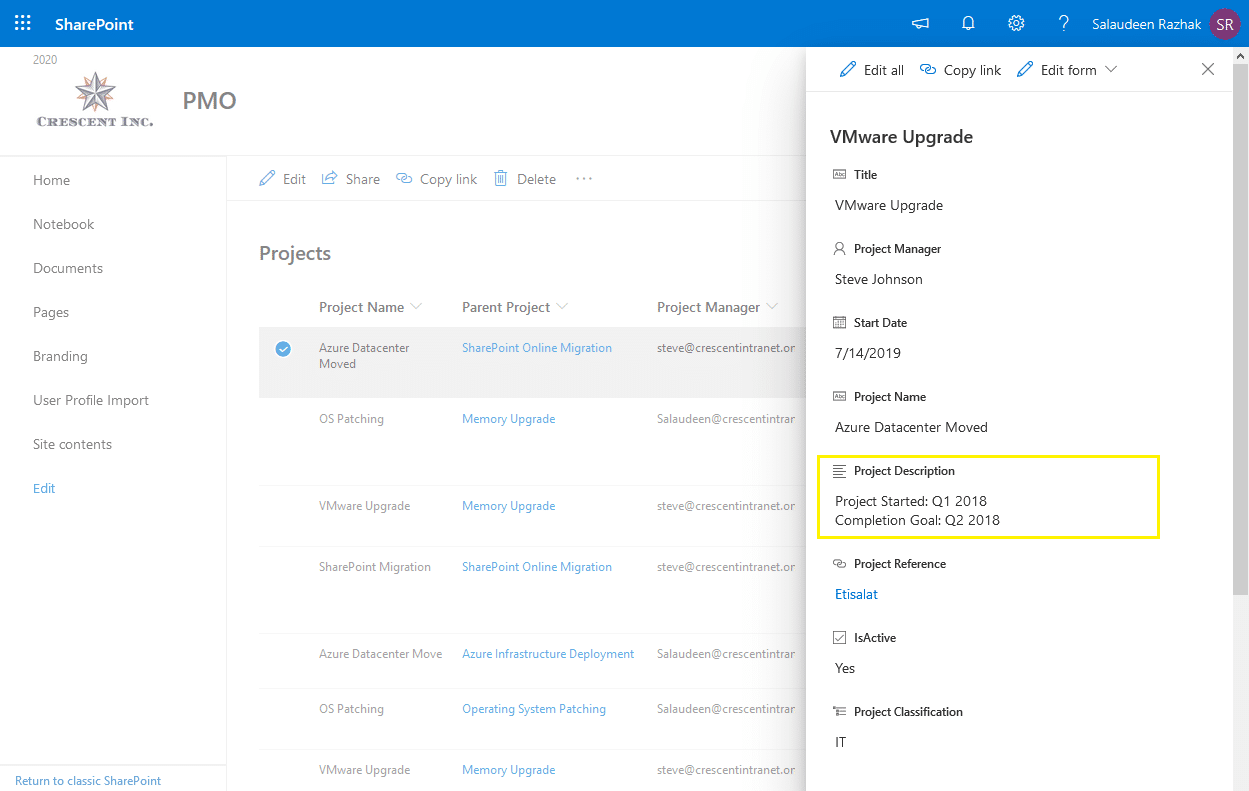This screenshot has height=791, width=1249.
Task: Expand the Edit form chevron menu
Action: click(x=1112, y=69)
